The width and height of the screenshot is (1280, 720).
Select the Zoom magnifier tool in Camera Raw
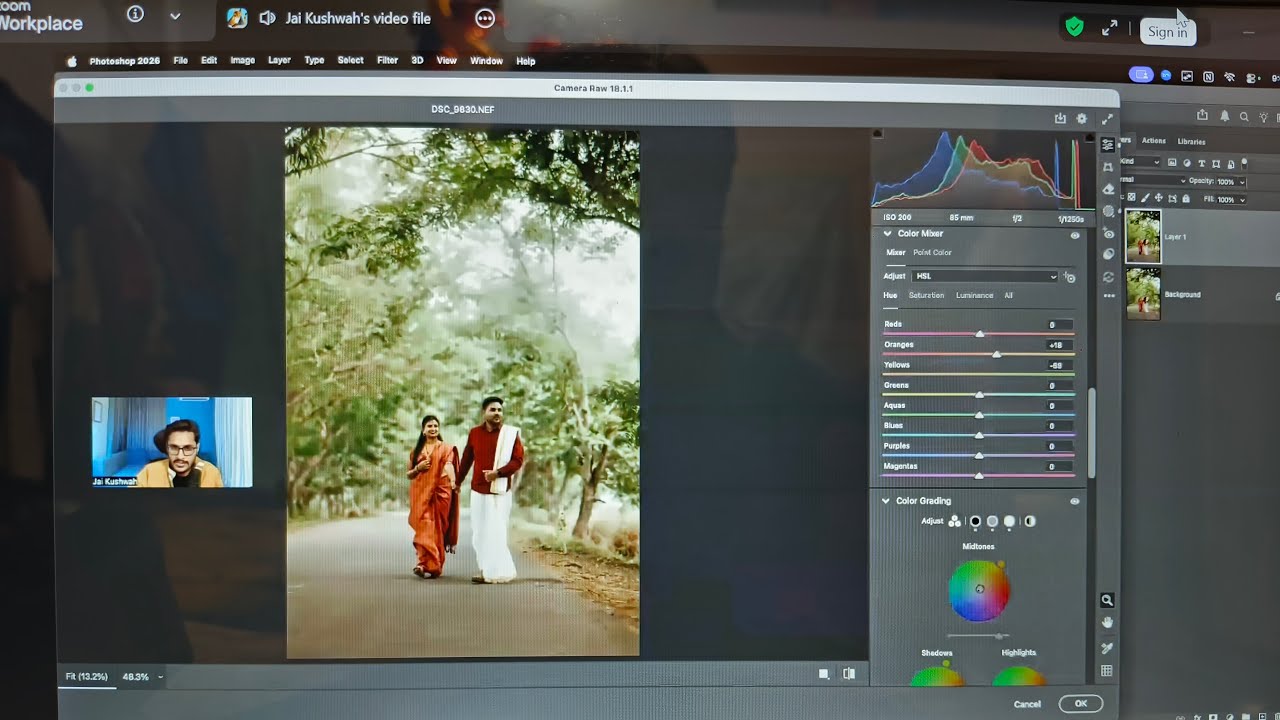1107,600
